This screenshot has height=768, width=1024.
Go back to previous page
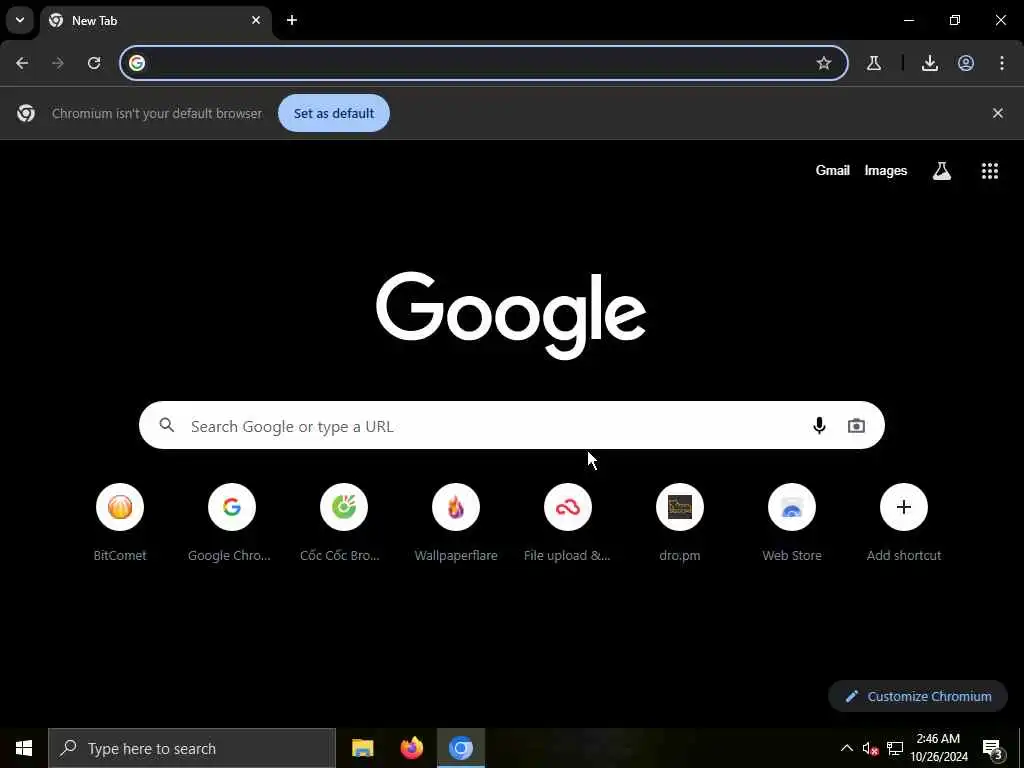click(22, 63)
